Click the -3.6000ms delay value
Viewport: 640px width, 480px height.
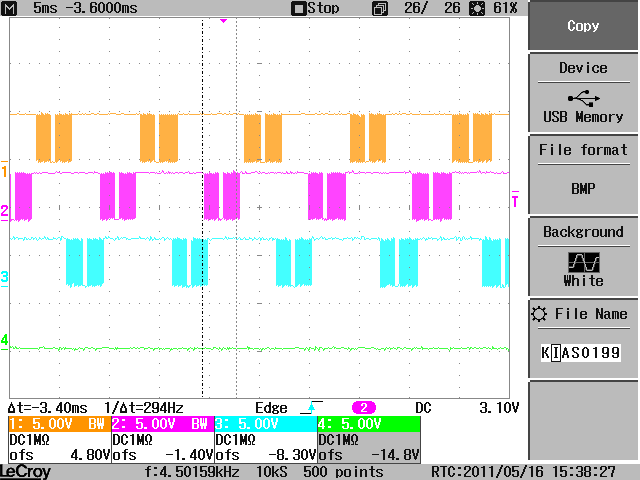(x=101, y=8)
